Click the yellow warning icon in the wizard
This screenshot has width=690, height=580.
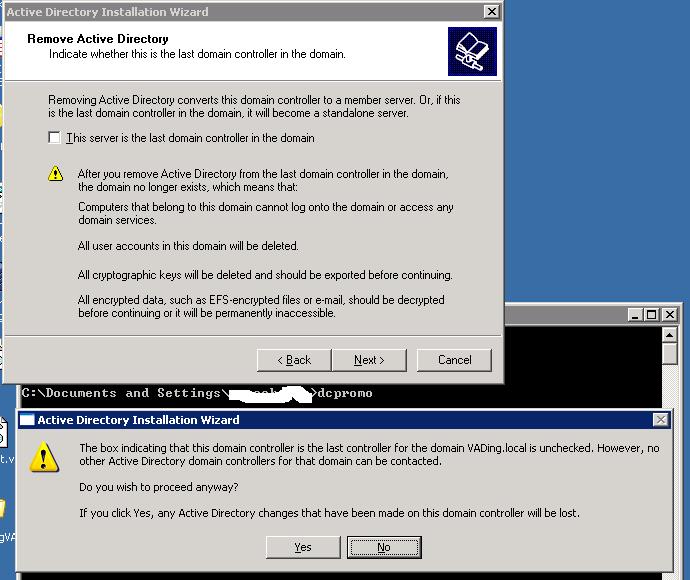(55, 173)
